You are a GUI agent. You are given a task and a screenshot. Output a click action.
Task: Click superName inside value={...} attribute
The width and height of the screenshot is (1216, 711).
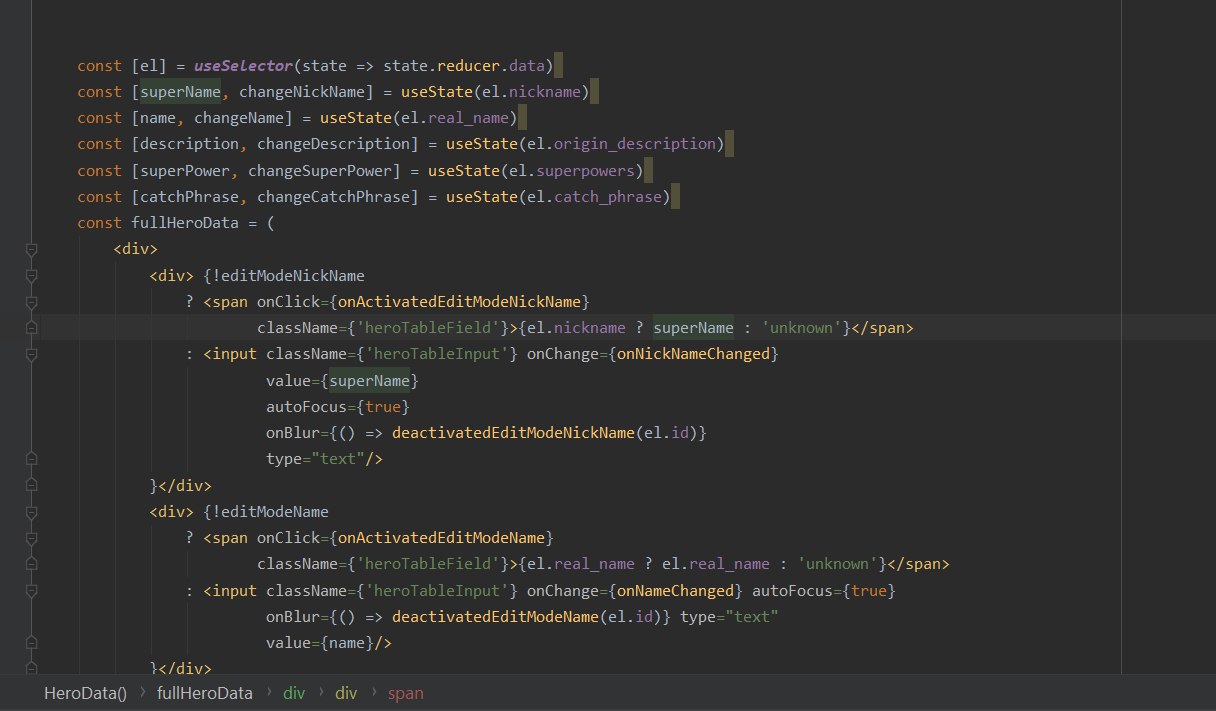point(370,380)
